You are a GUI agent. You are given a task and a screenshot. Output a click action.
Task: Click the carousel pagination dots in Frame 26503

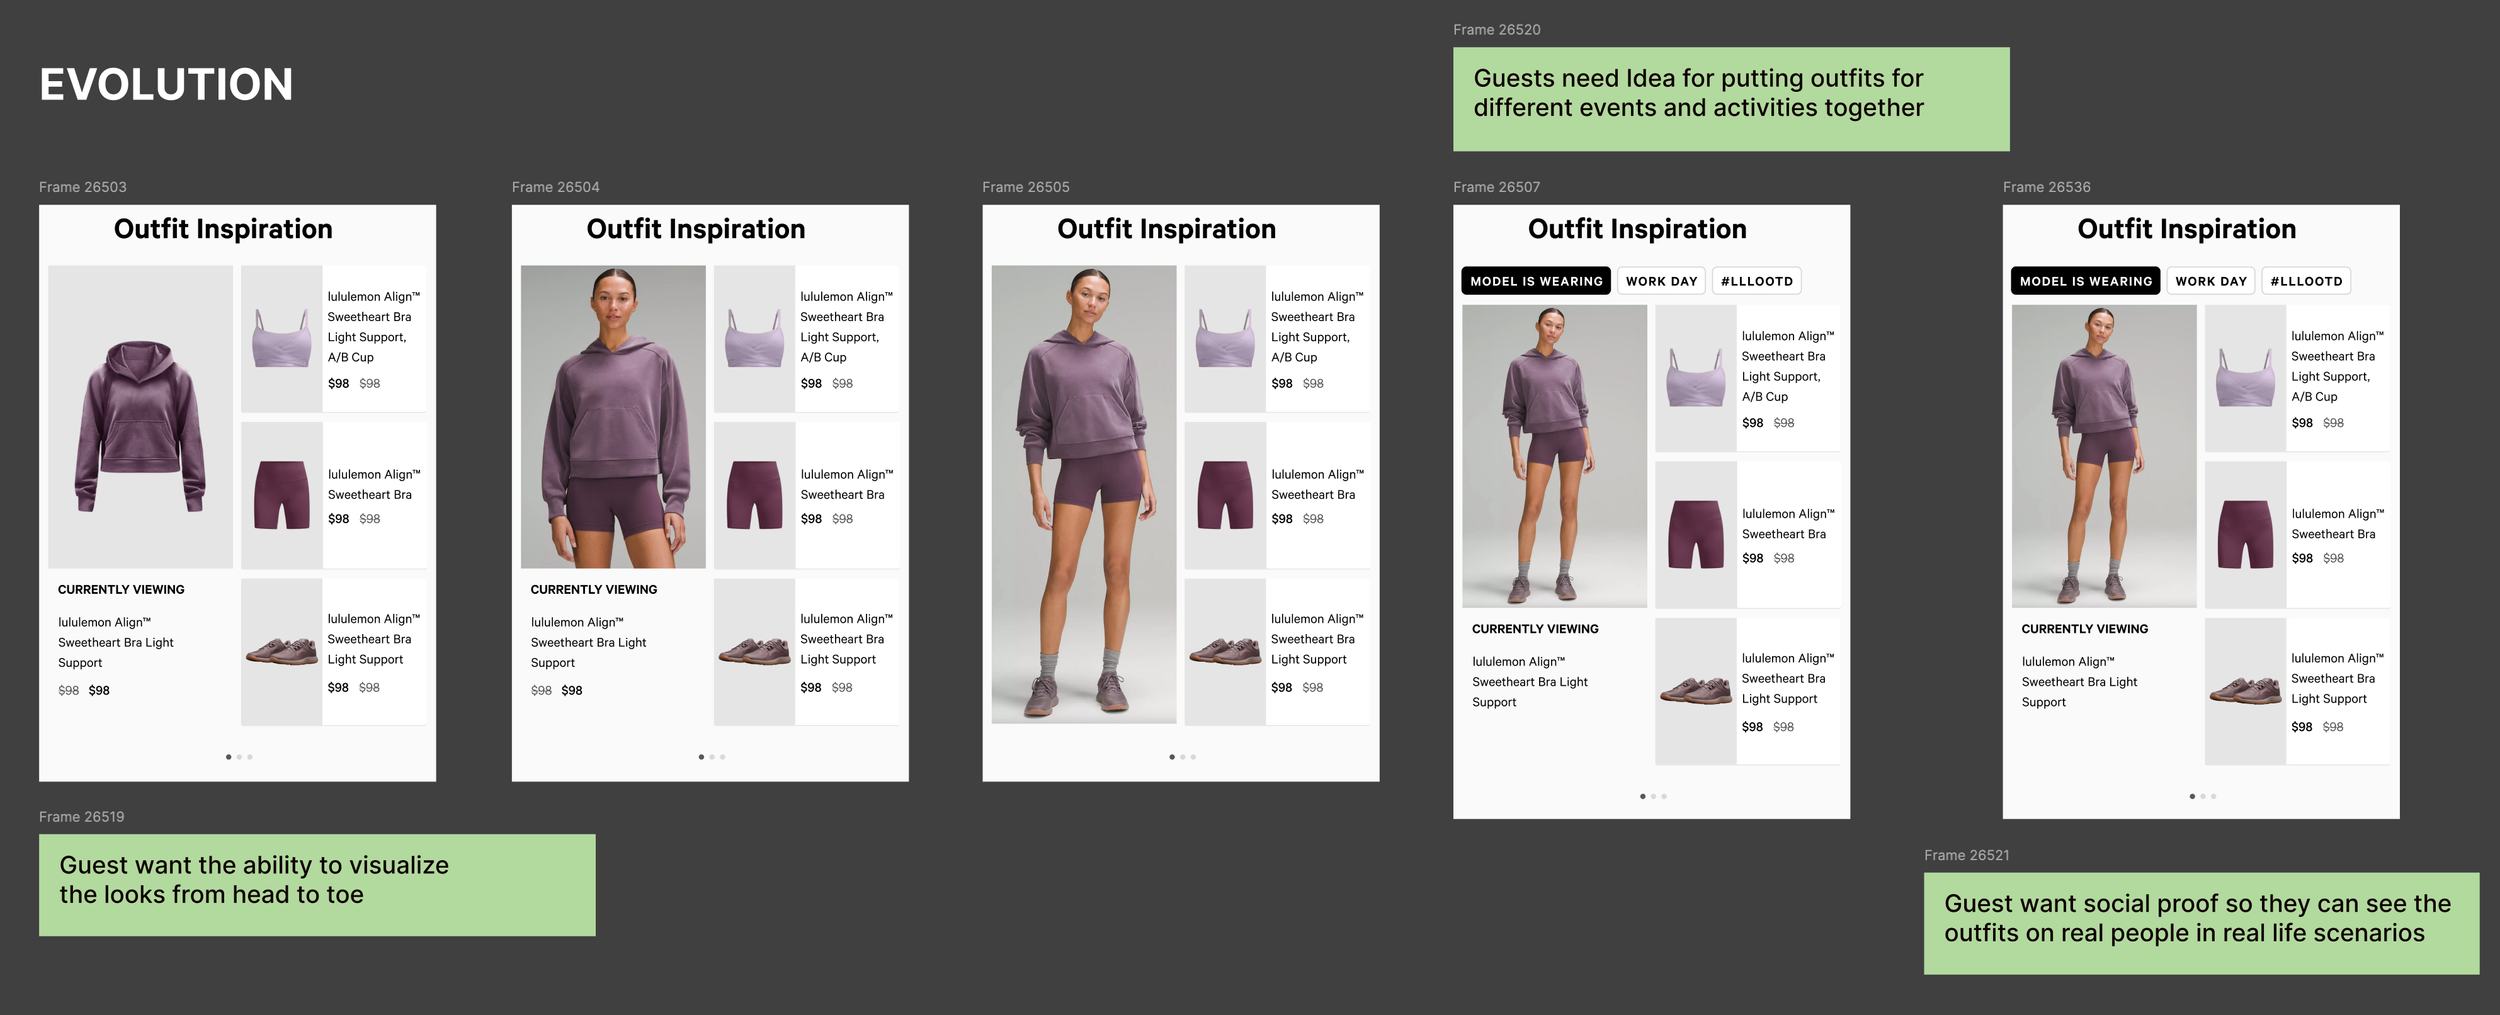[x=239, y=757]
